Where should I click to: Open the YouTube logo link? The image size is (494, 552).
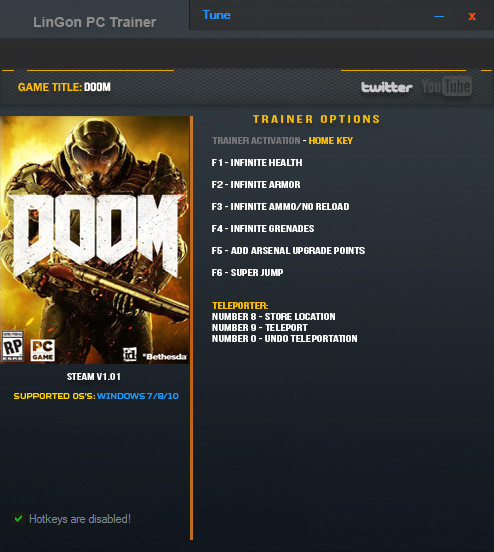(446, 86)
